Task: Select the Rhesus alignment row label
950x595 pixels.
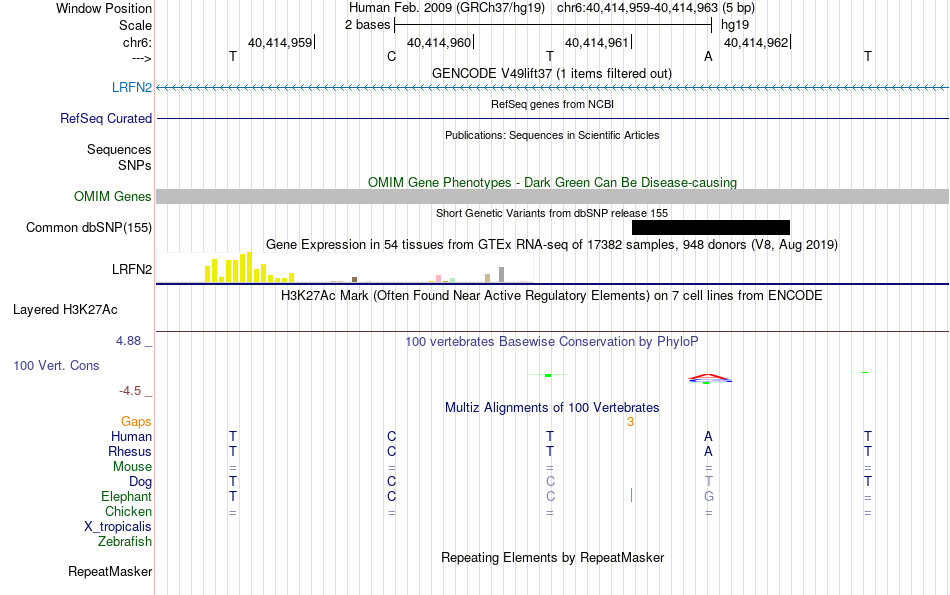Action: [130, 451]
